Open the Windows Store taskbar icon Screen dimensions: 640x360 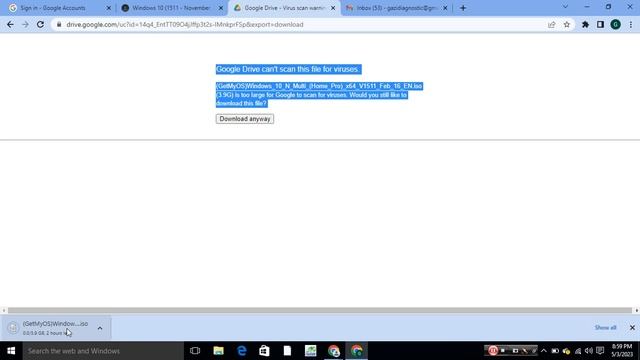(264, 351)
